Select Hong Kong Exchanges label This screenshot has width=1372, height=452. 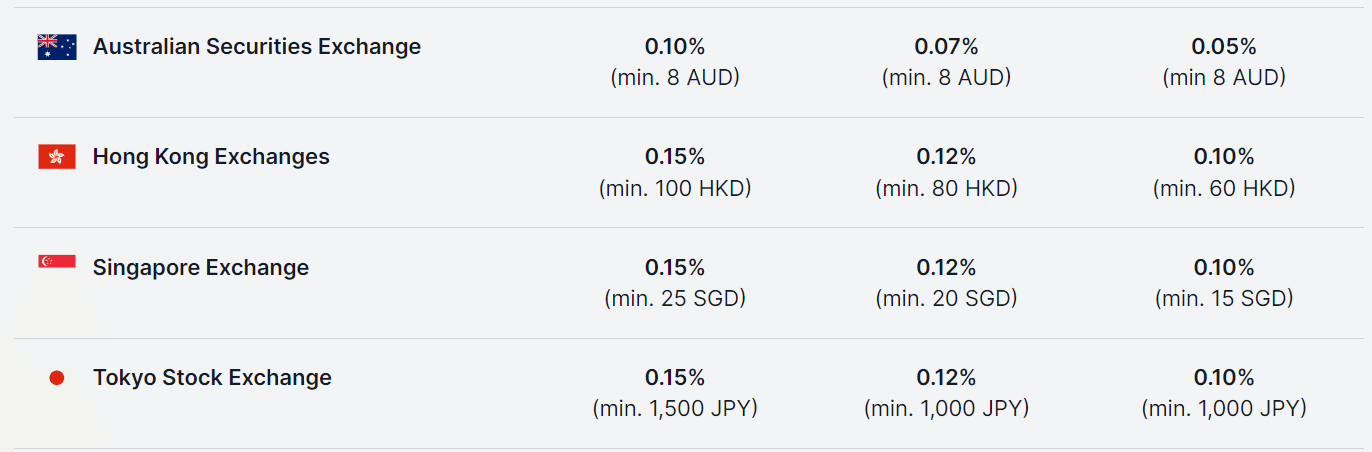pyautogui.click(x=211, y=156)
